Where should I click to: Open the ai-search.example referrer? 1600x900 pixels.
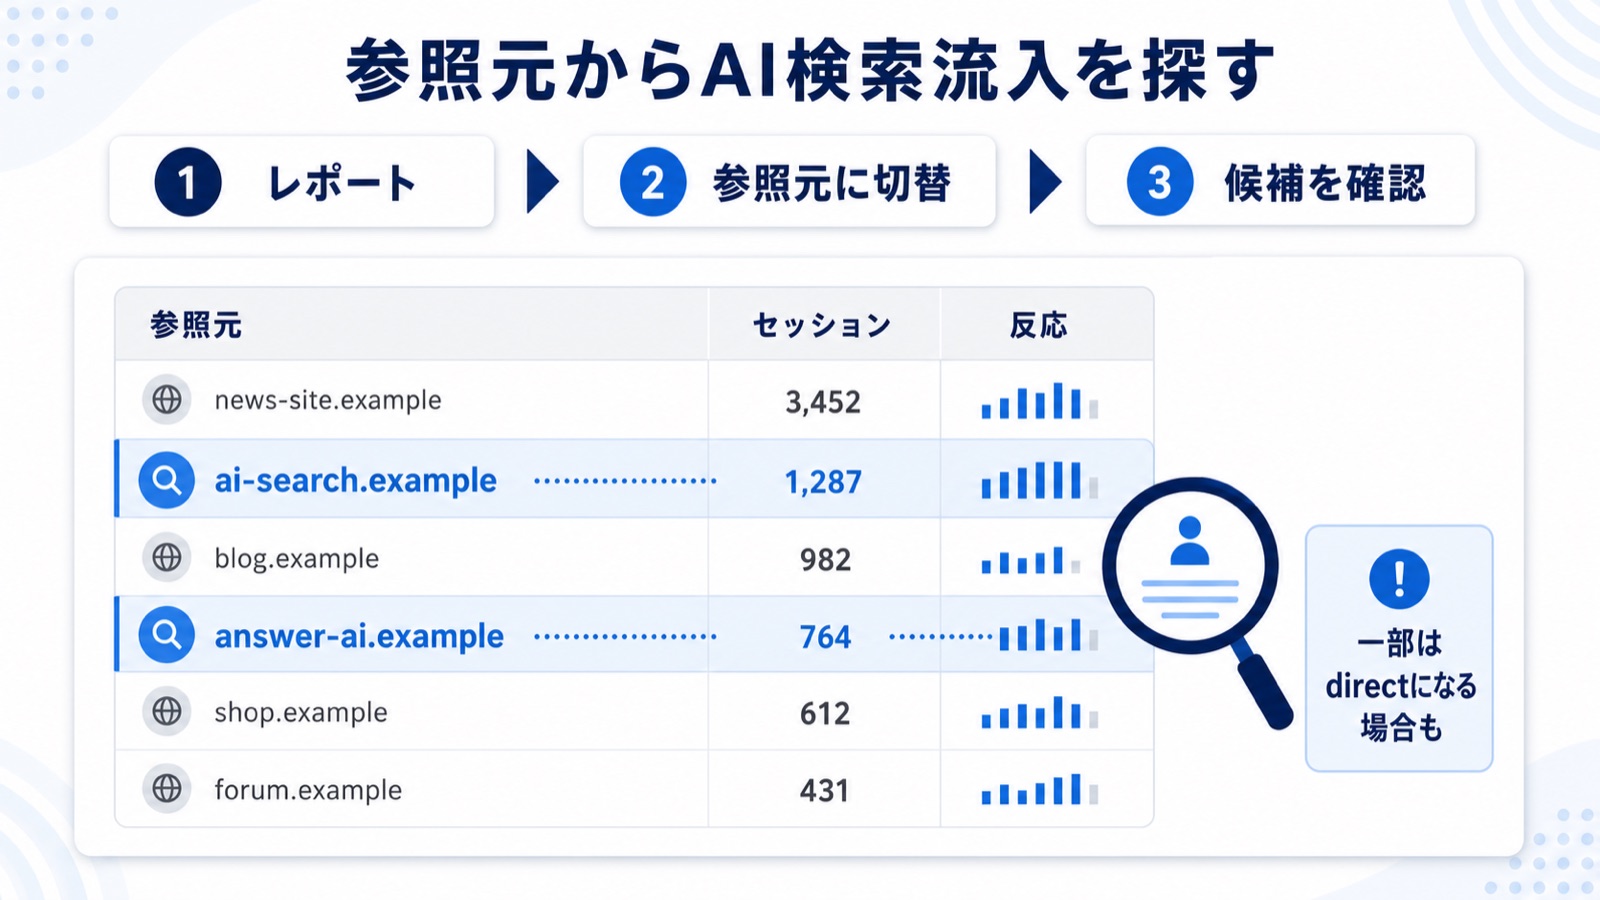[x=356, y=481]
